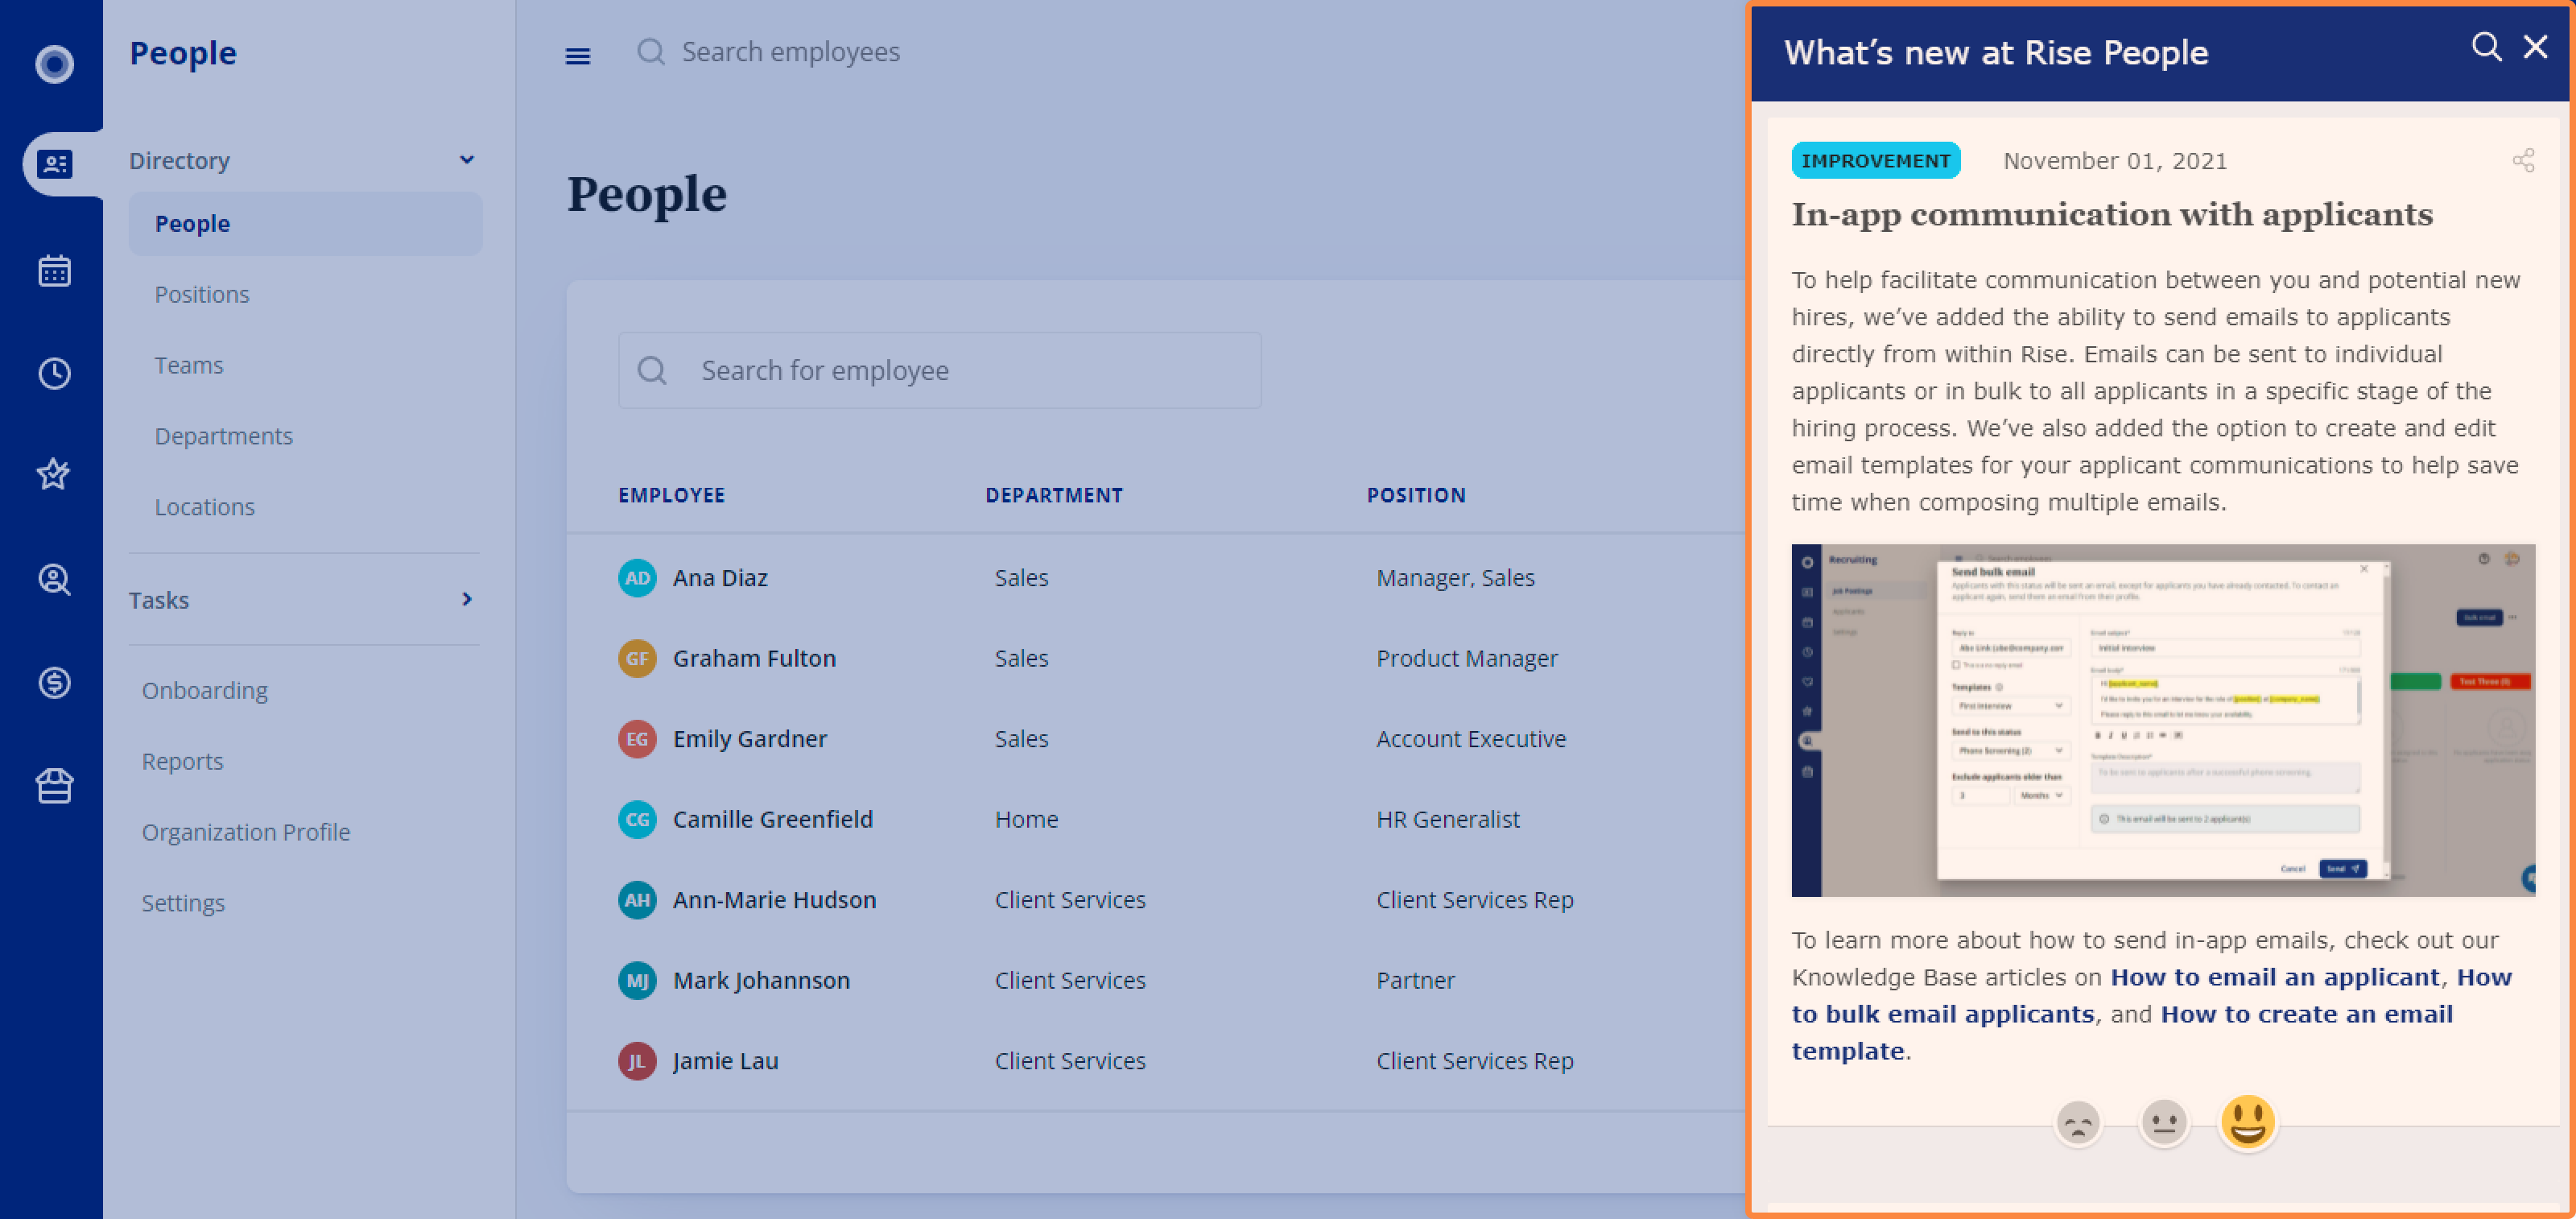Open Ana Diaz employee name
The width and height of the screenshot is (2576, 1219).
(x=720, y=578)
